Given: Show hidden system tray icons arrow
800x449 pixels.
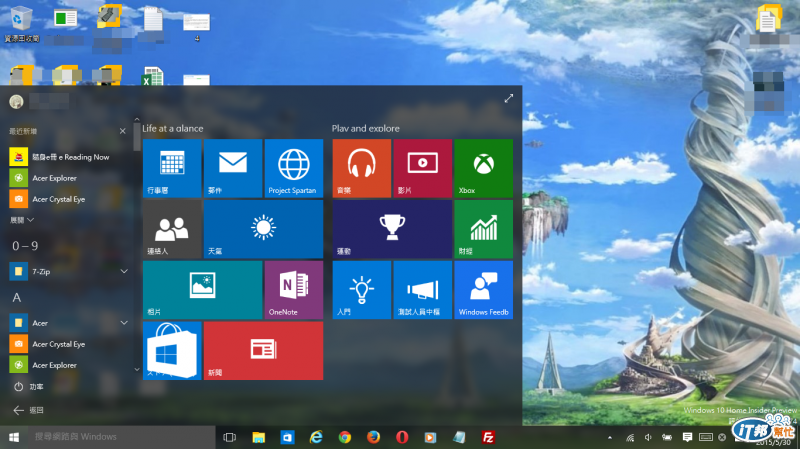Looking at the screenshot, I should pos(610,438).
